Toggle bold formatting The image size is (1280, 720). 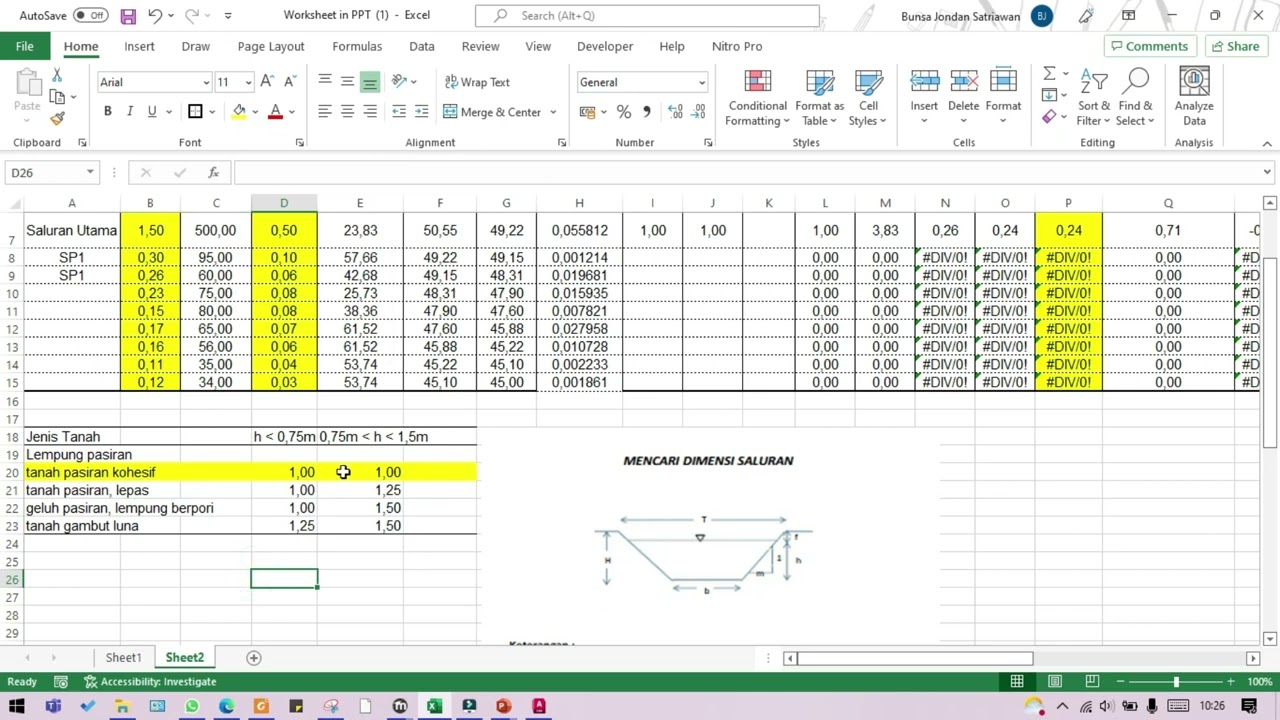[x=108, y=111]
